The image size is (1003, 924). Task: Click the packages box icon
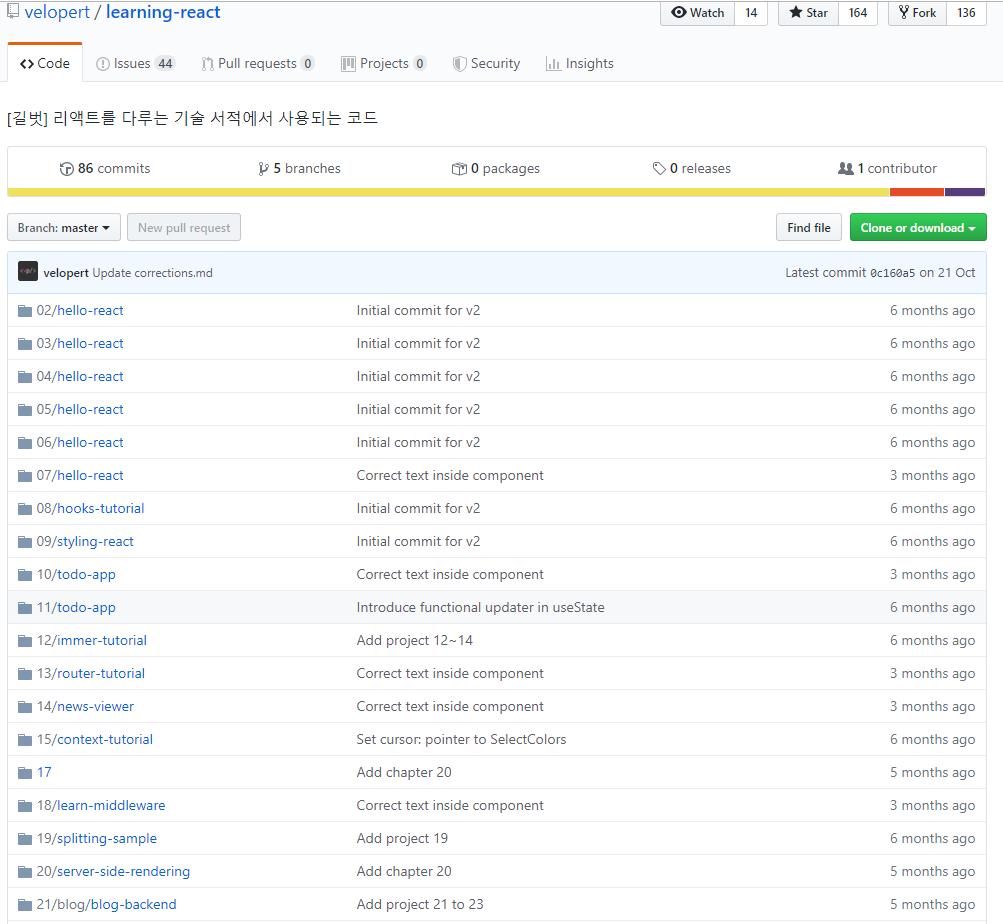click(x=459, y=169)
